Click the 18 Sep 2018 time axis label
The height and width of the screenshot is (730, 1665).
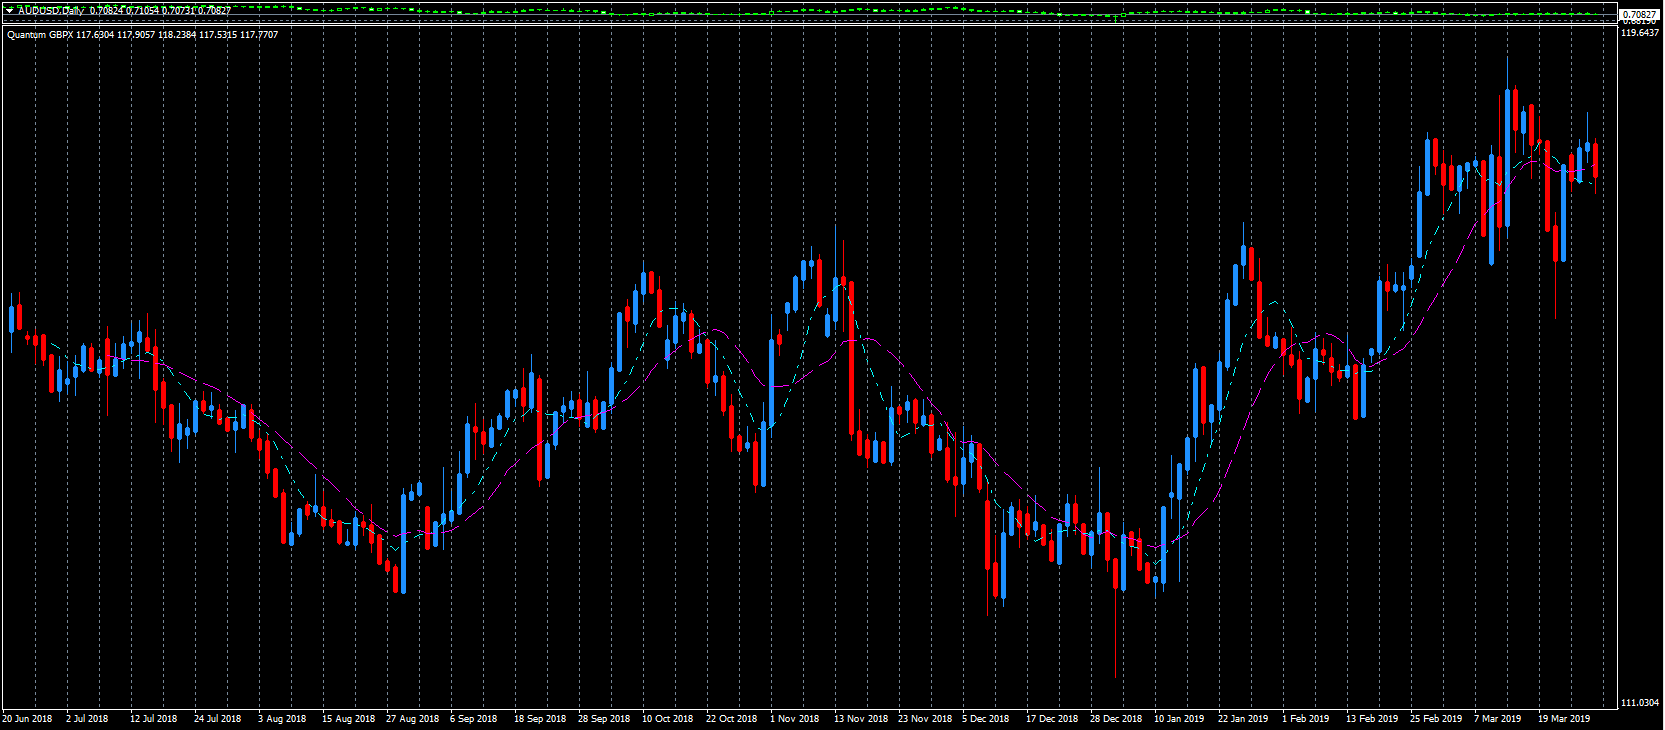click(540, 719)
